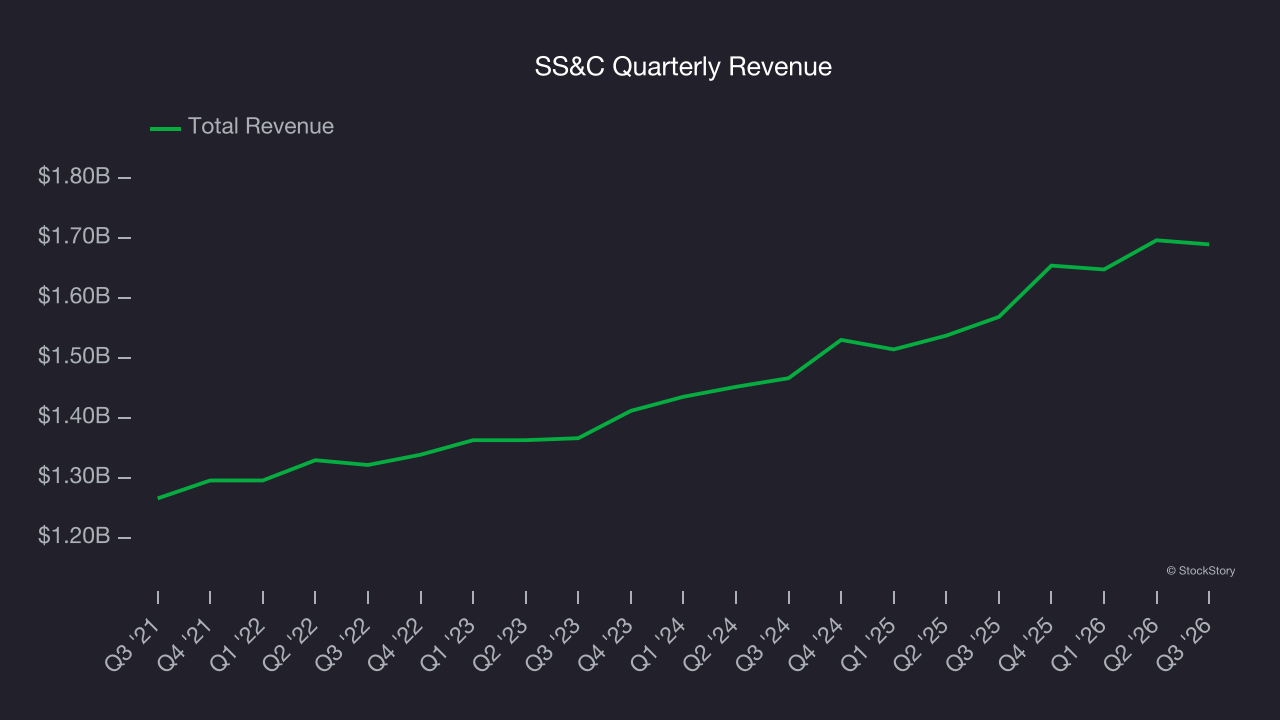This screenshot has width=1280, height=720.
Task: Click the "Q3 '25" x-axis label
Action: pyautogui.click(x=974, y=643)
